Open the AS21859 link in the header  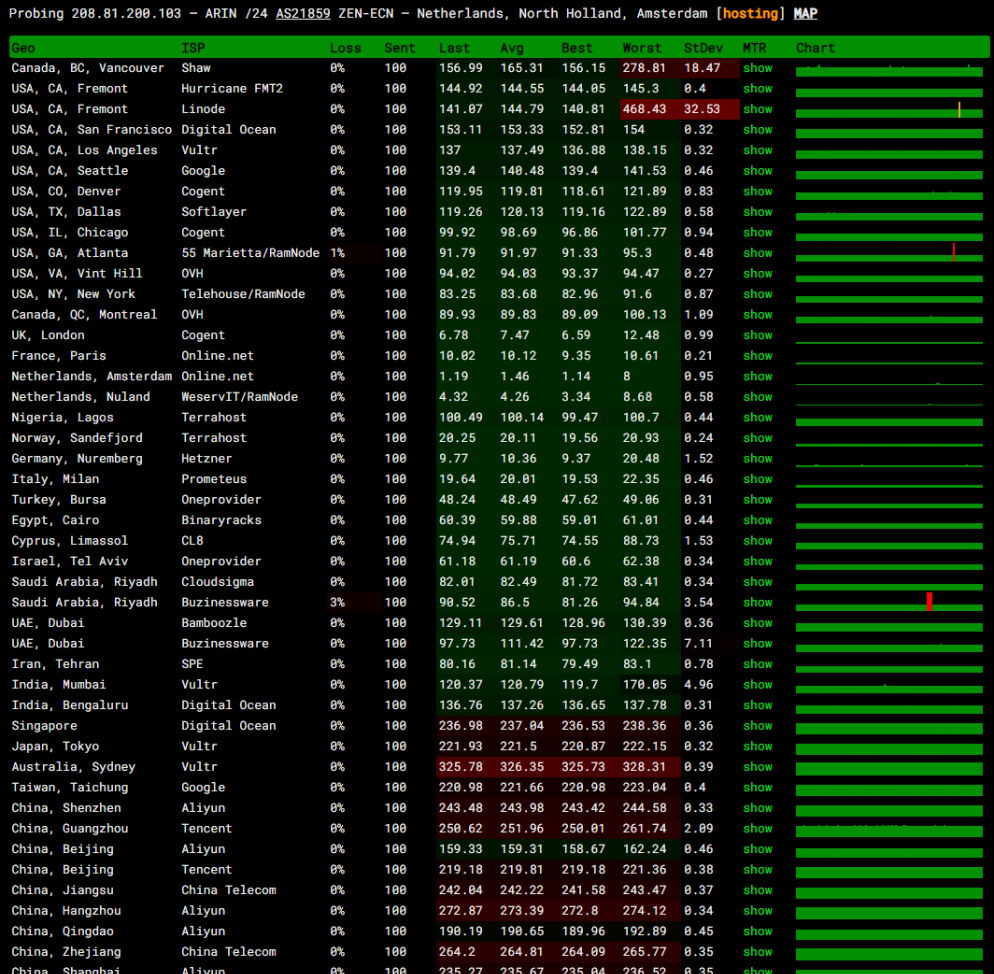point(303,13)
